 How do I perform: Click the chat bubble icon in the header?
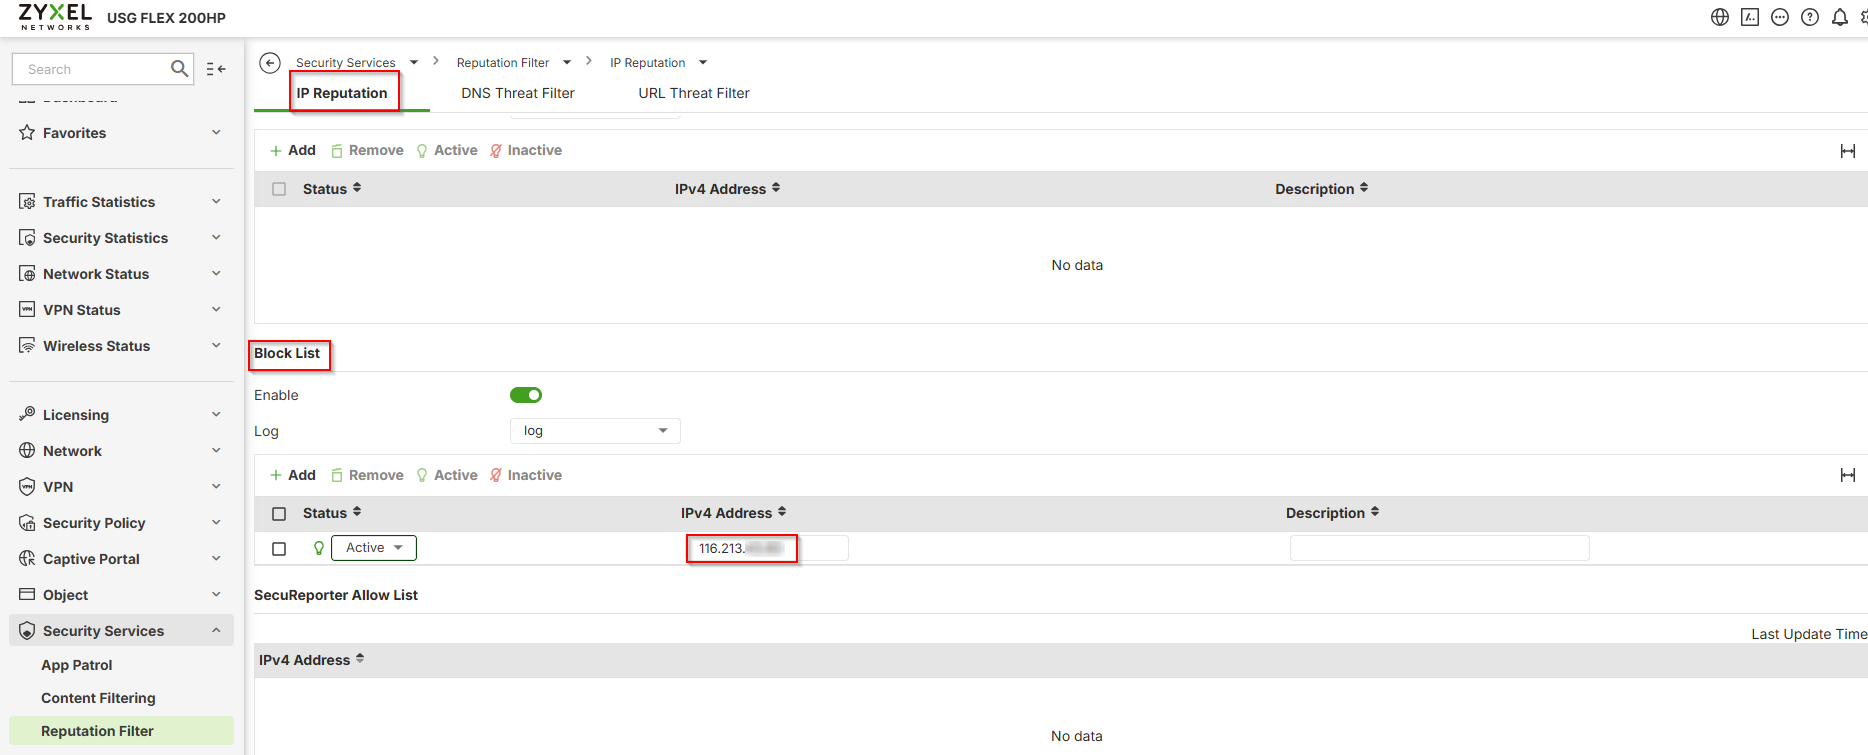[1780, 17]
